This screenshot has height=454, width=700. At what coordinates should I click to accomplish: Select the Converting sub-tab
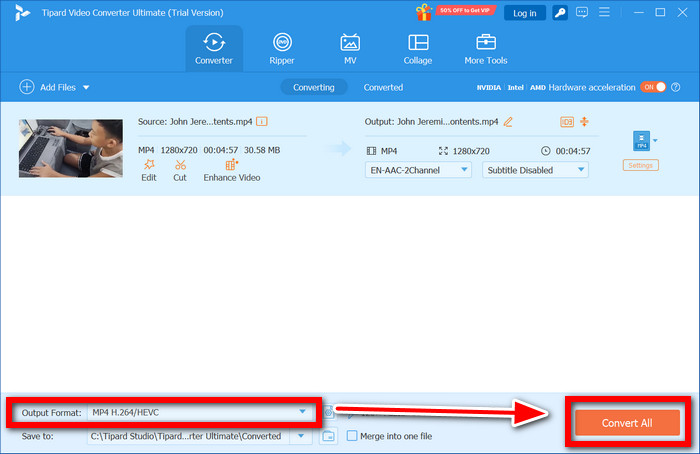pos(313,87)
